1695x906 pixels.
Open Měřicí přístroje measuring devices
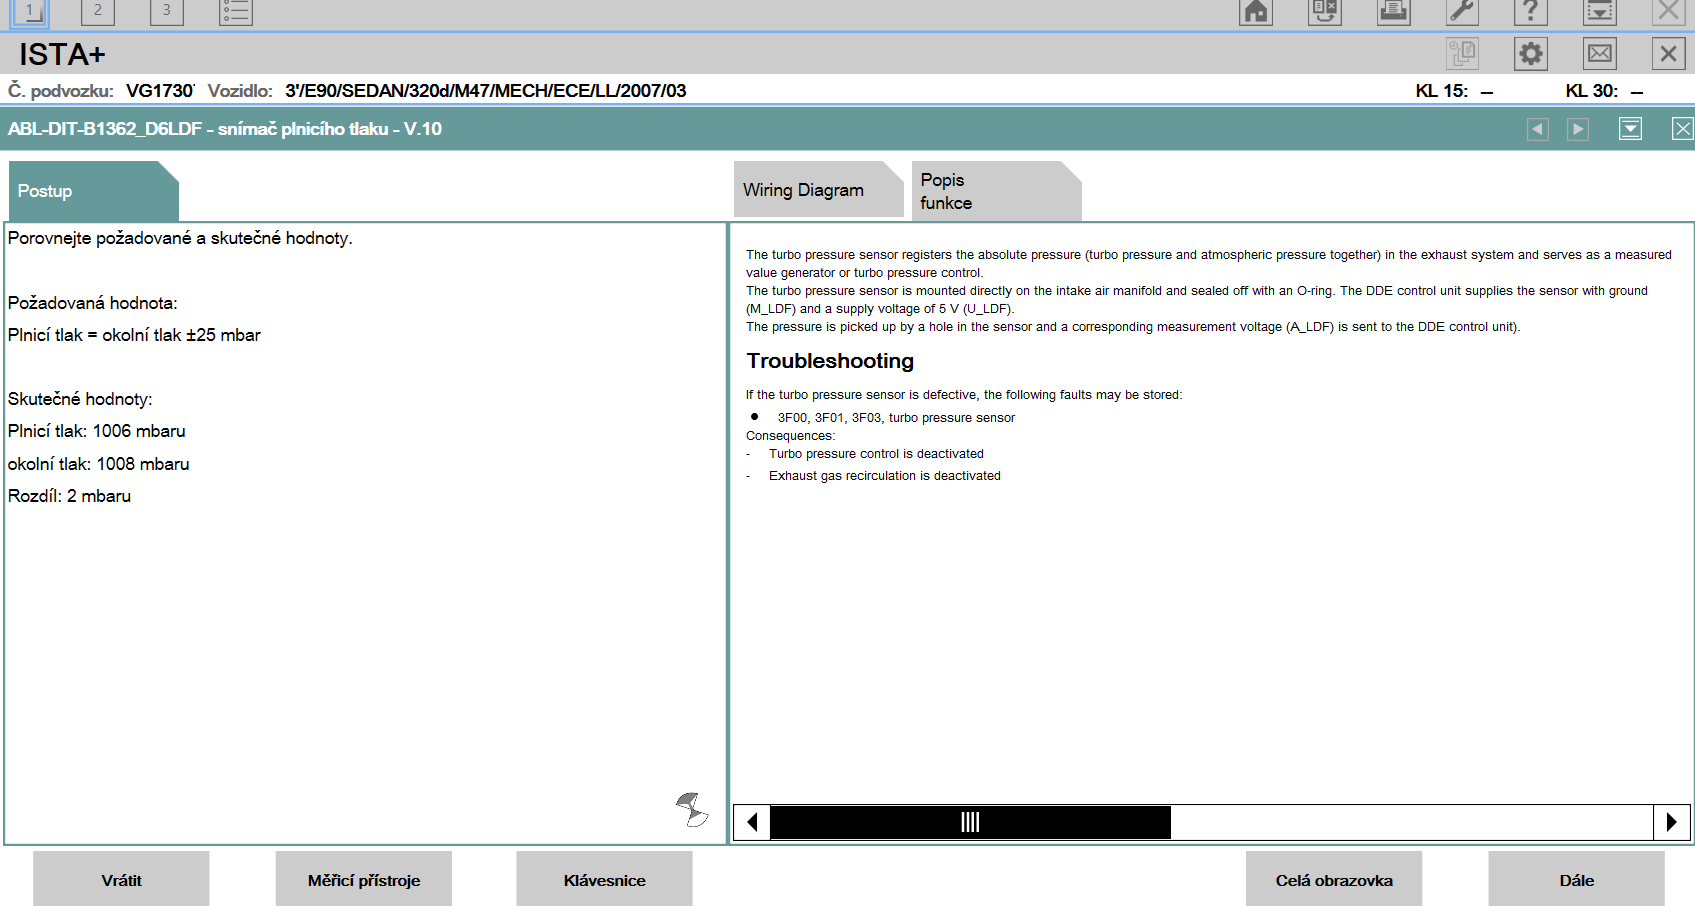pos(364,879)
